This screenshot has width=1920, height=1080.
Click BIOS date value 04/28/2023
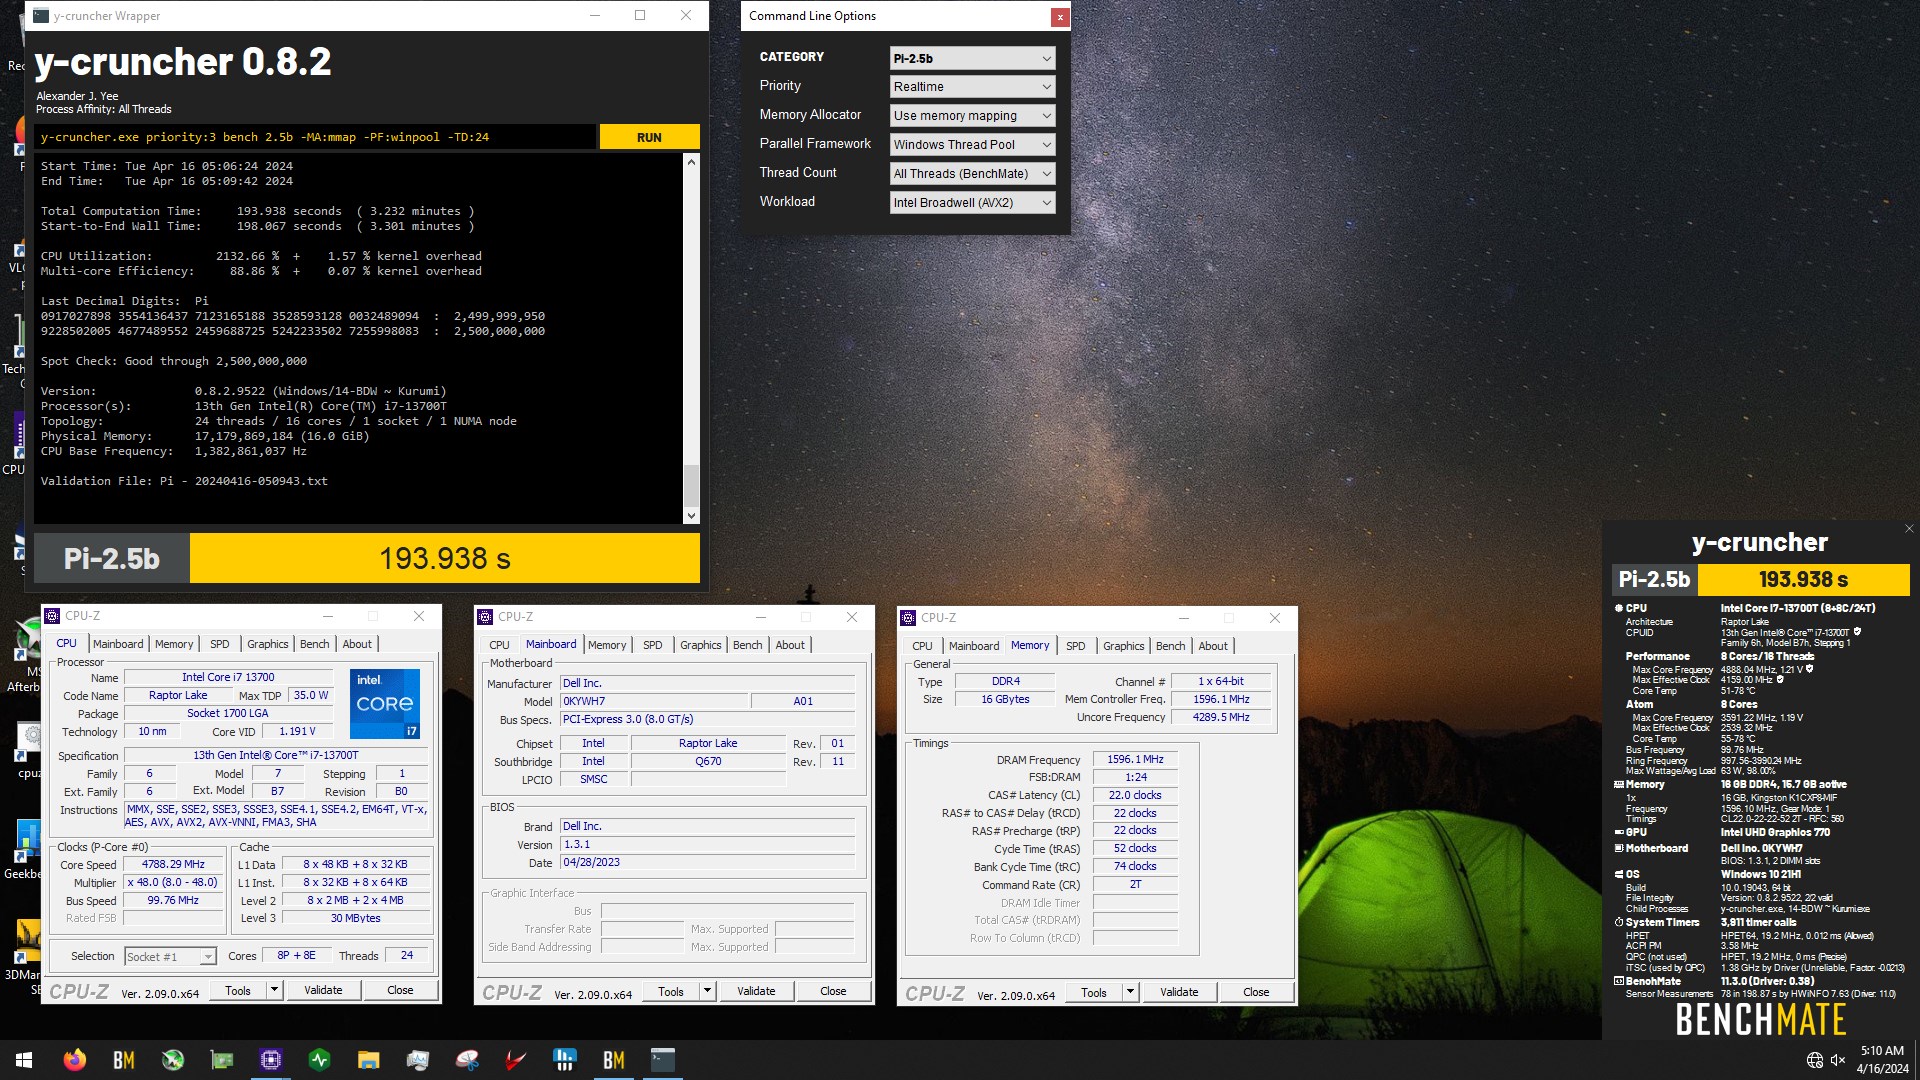(707, 863)
